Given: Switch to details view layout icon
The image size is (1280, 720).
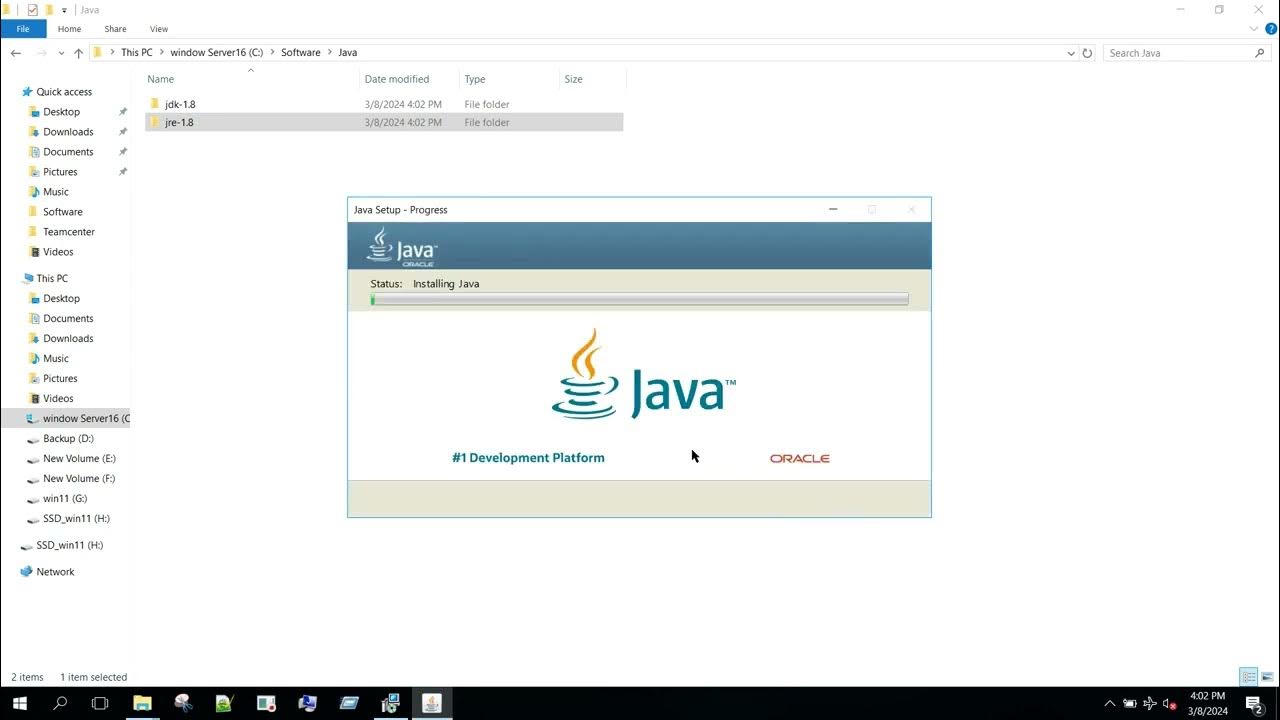Looking at the screenshot, I should click(x=1249, y=677).
